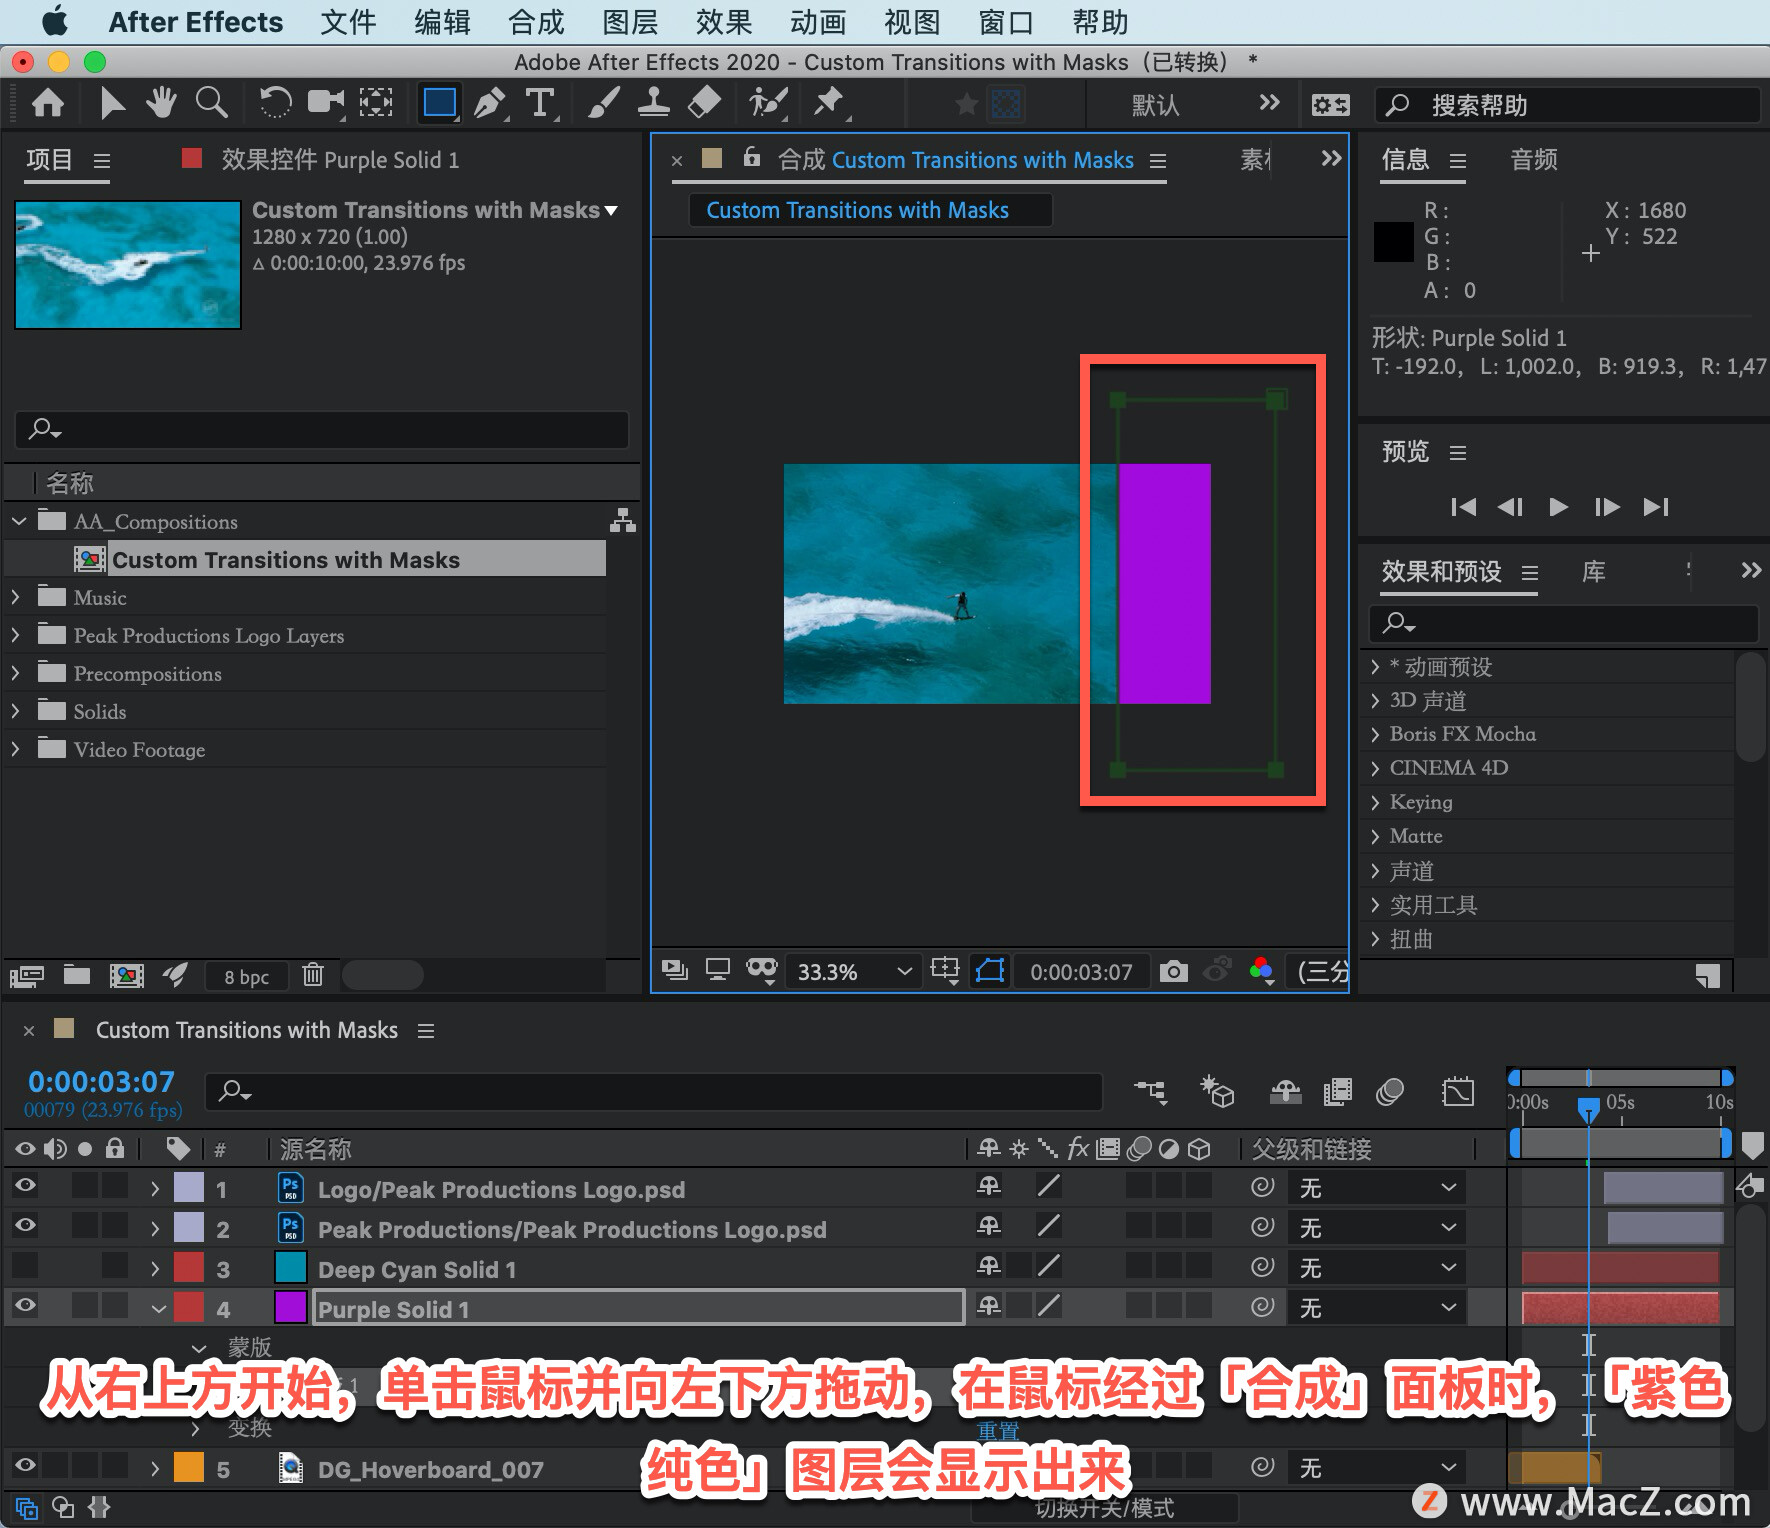Screen dimensions: 1770x1528
Task: Collapse the AA_Compositions folder
Action: (19, 521)
